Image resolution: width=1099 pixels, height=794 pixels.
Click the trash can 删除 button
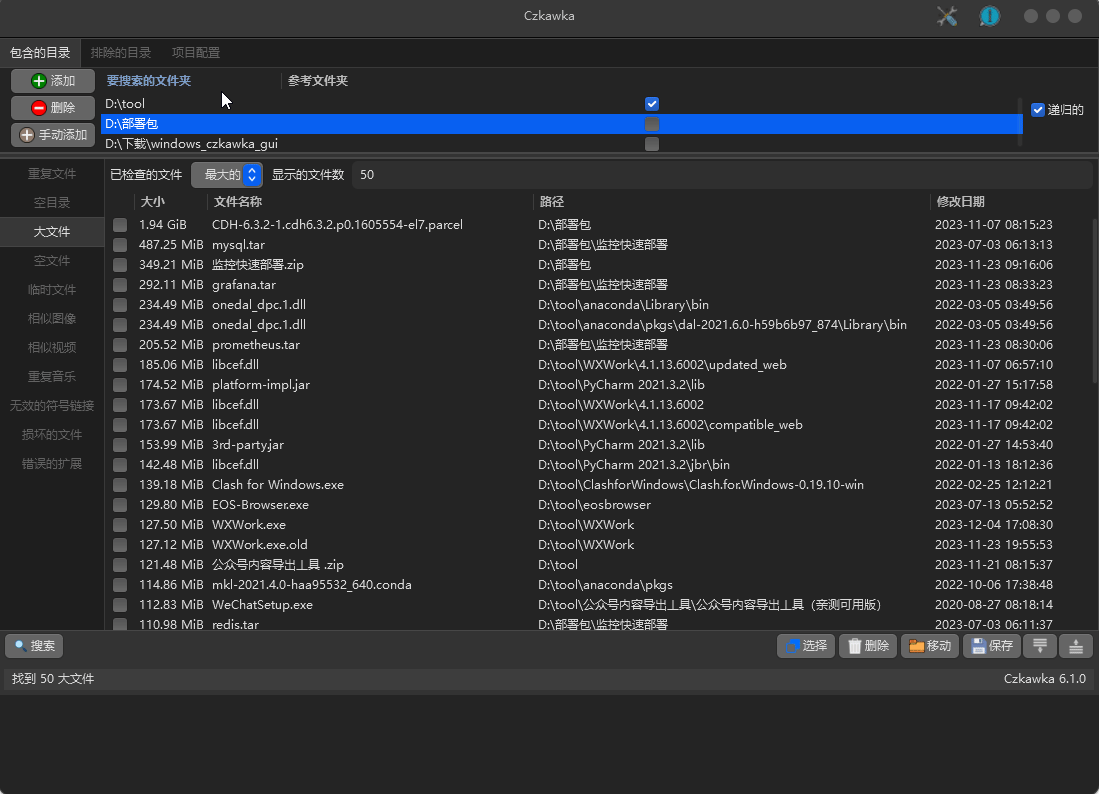(867, 646)
